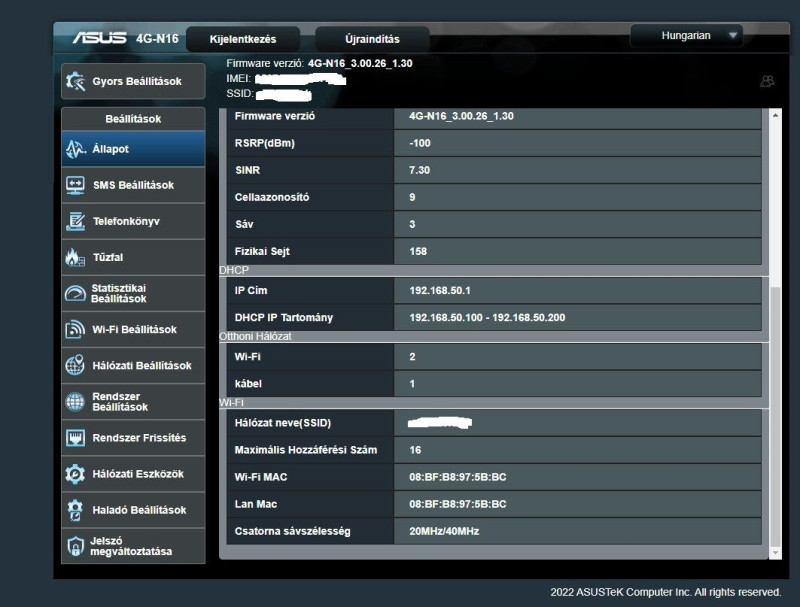The height and width of the screenshot is (607, 800).
Task: Open Wi-Fi Beállítások menu item
Action: pyautogui.click(x=133, y=330)
